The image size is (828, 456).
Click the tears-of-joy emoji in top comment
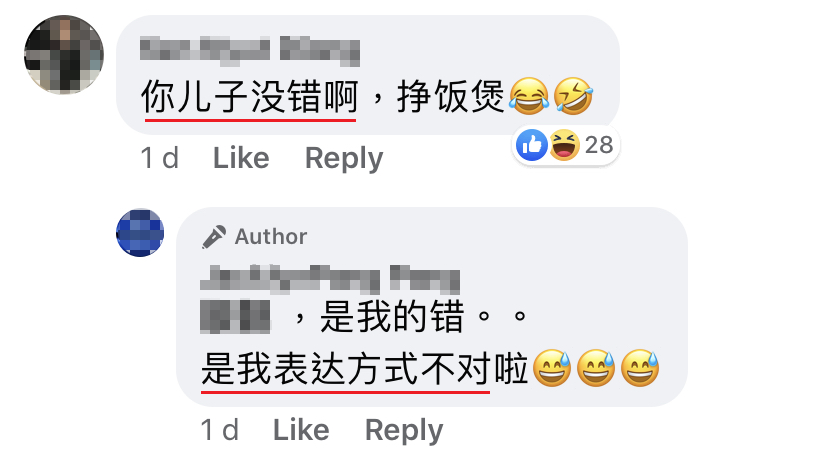point(529,96)
